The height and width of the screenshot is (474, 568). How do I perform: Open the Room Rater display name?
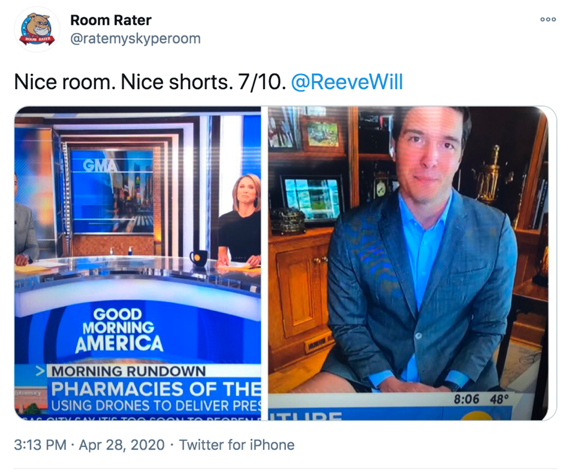[111, 20]
